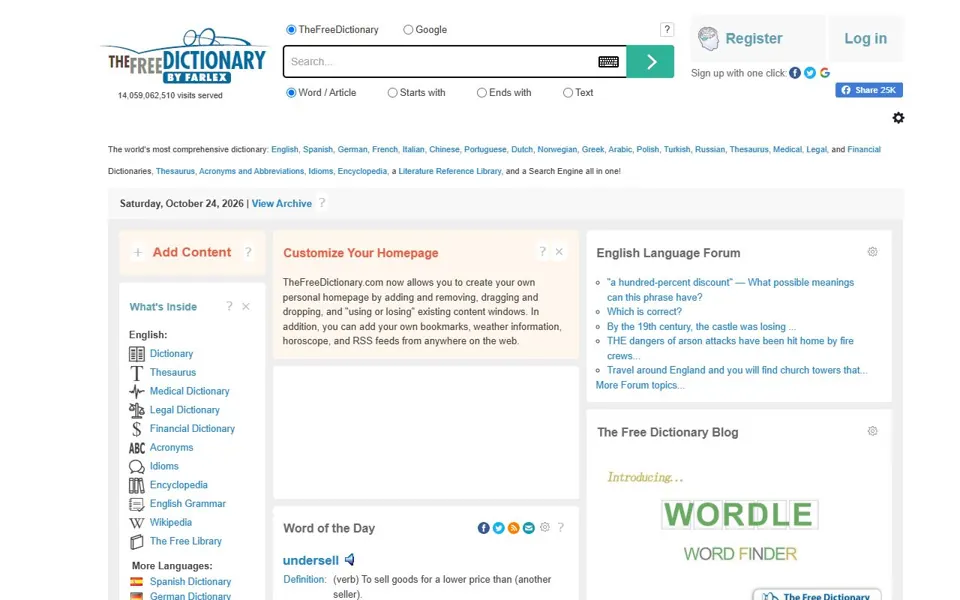
Task: Open Word of the Day settings gear
Action: tap(545, 527)
